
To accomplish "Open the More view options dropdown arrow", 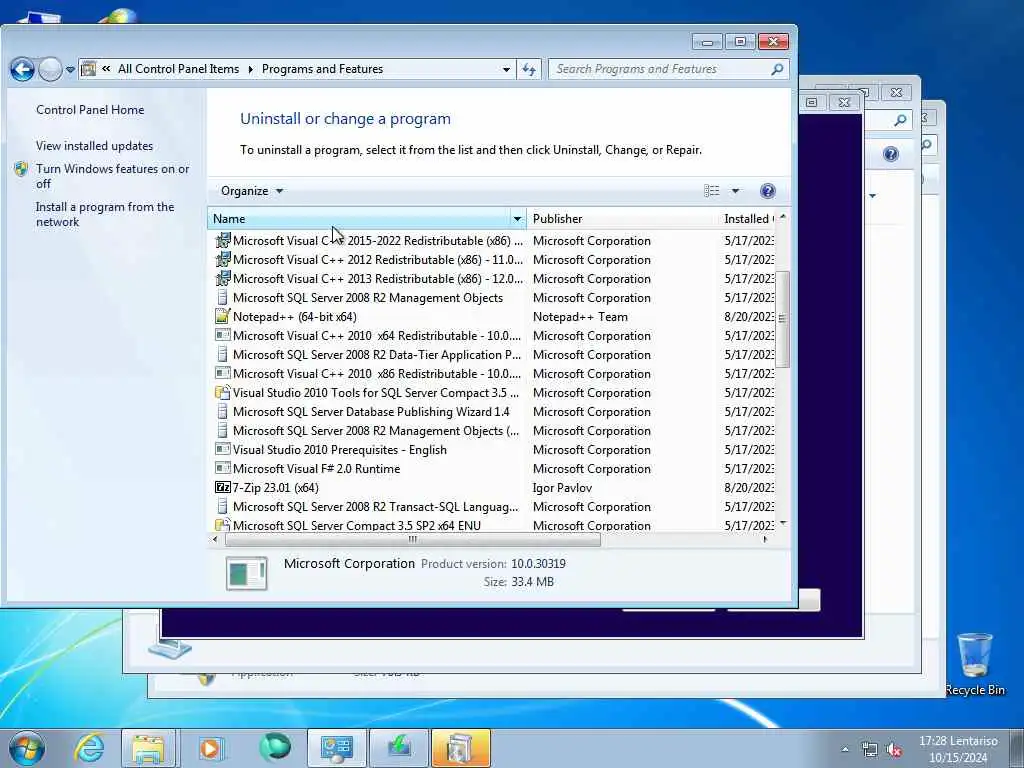I will [x=735, y=191].
